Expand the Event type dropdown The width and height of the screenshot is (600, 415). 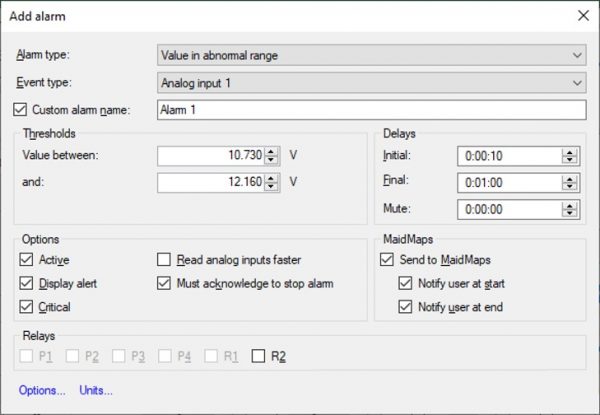point(371,82)
